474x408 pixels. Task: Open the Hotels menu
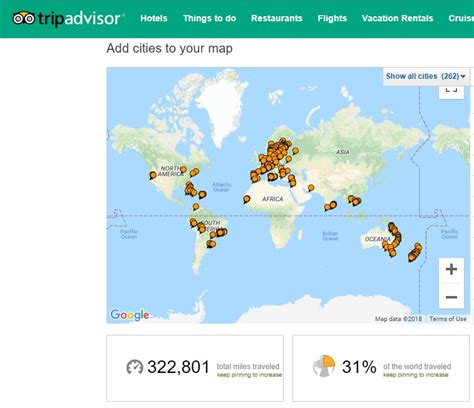tap(154, 18)
